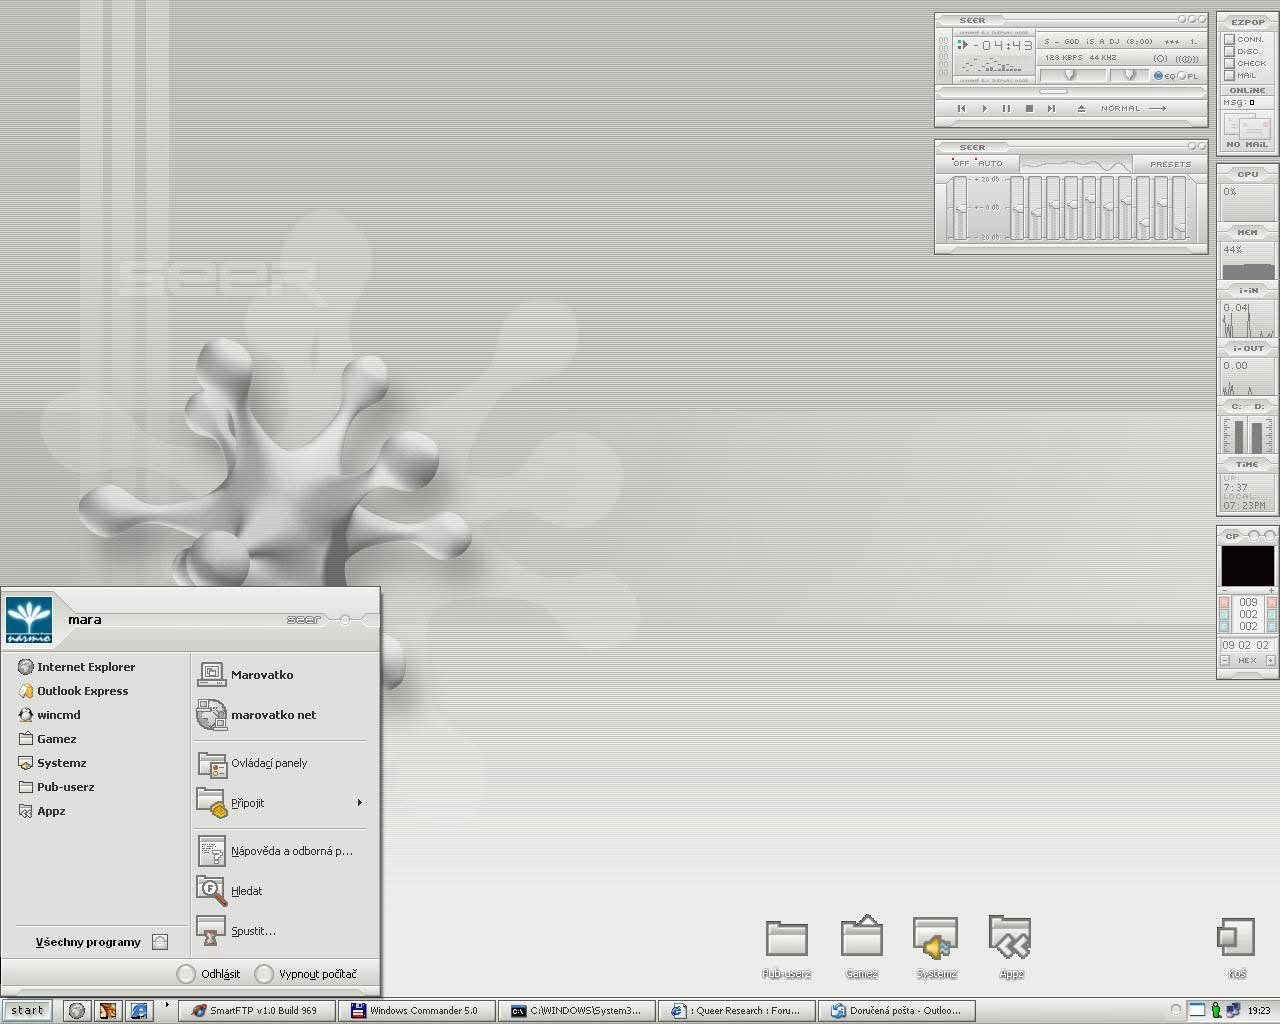Click the white window icon in the tray

tap(1197, 1010)
